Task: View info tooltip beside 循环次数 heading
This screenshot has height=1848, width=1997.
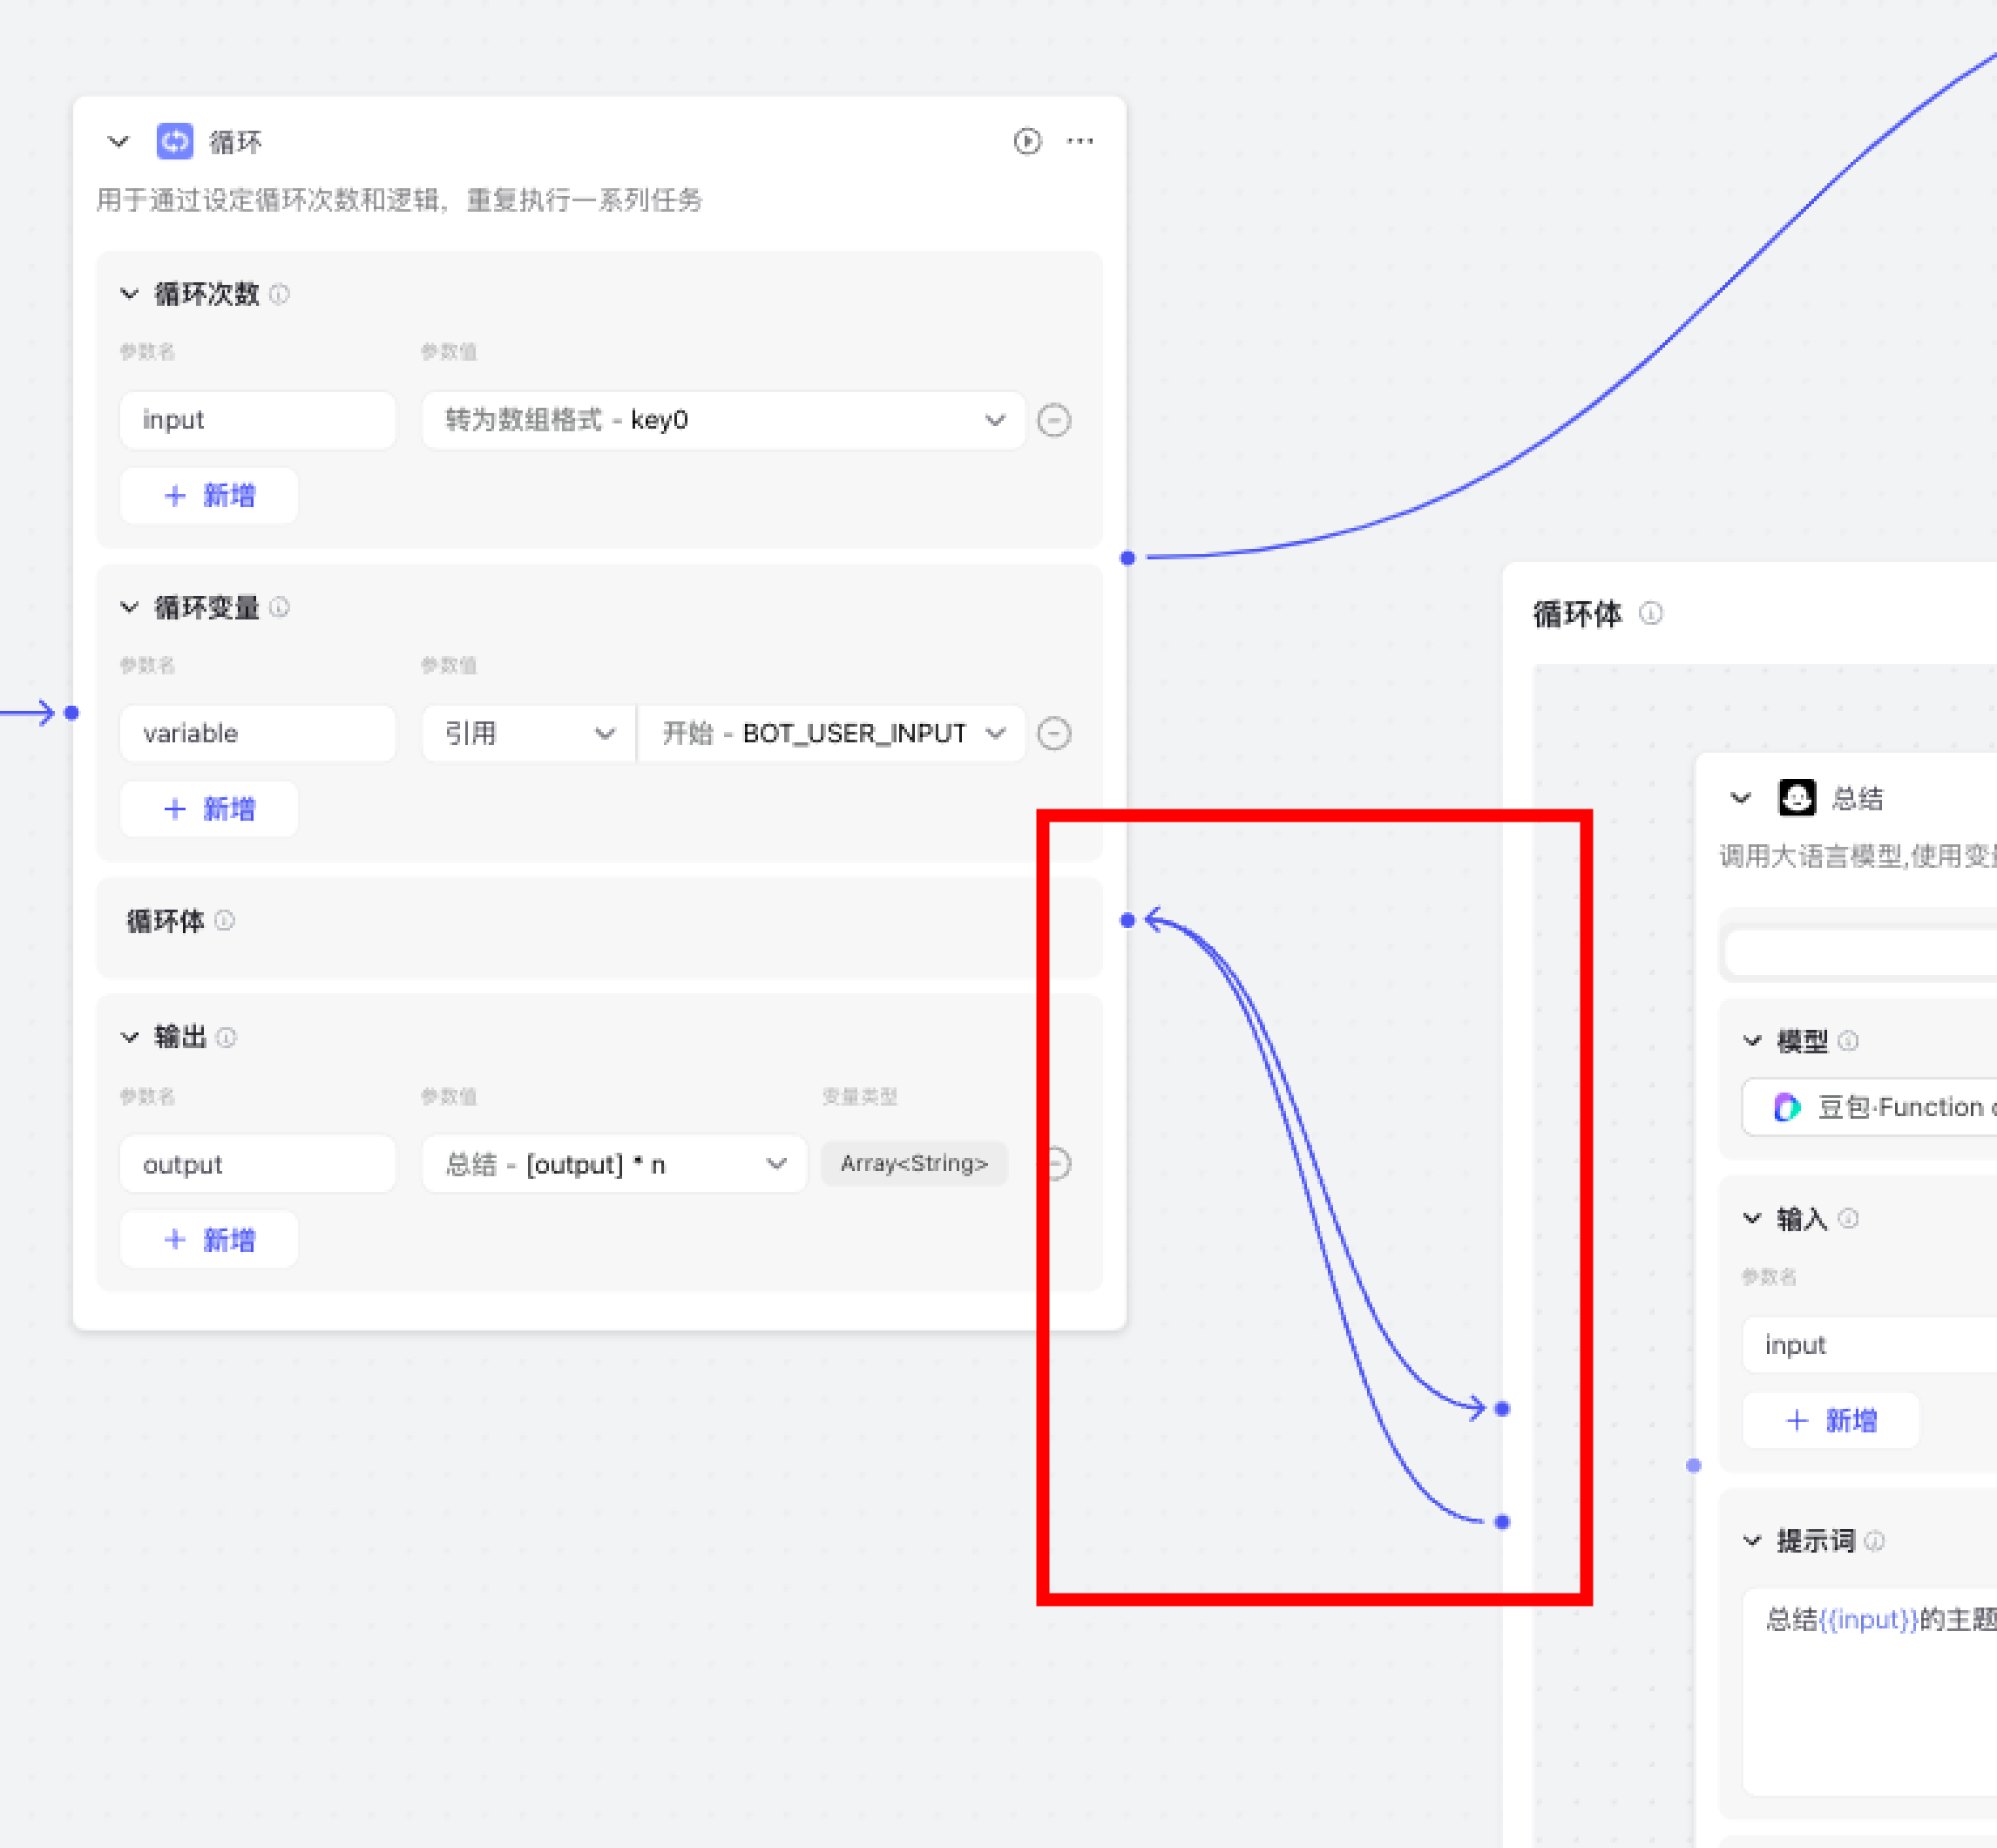Action: (280, 294)
